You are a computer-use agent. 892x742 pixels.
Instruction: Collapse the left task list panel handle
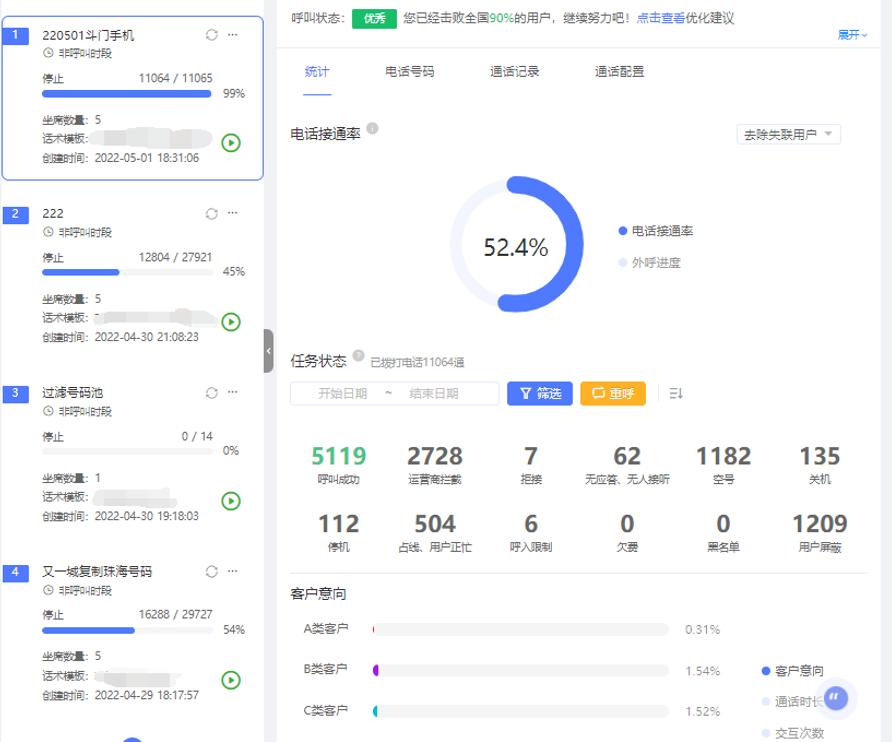click(268, 351)
